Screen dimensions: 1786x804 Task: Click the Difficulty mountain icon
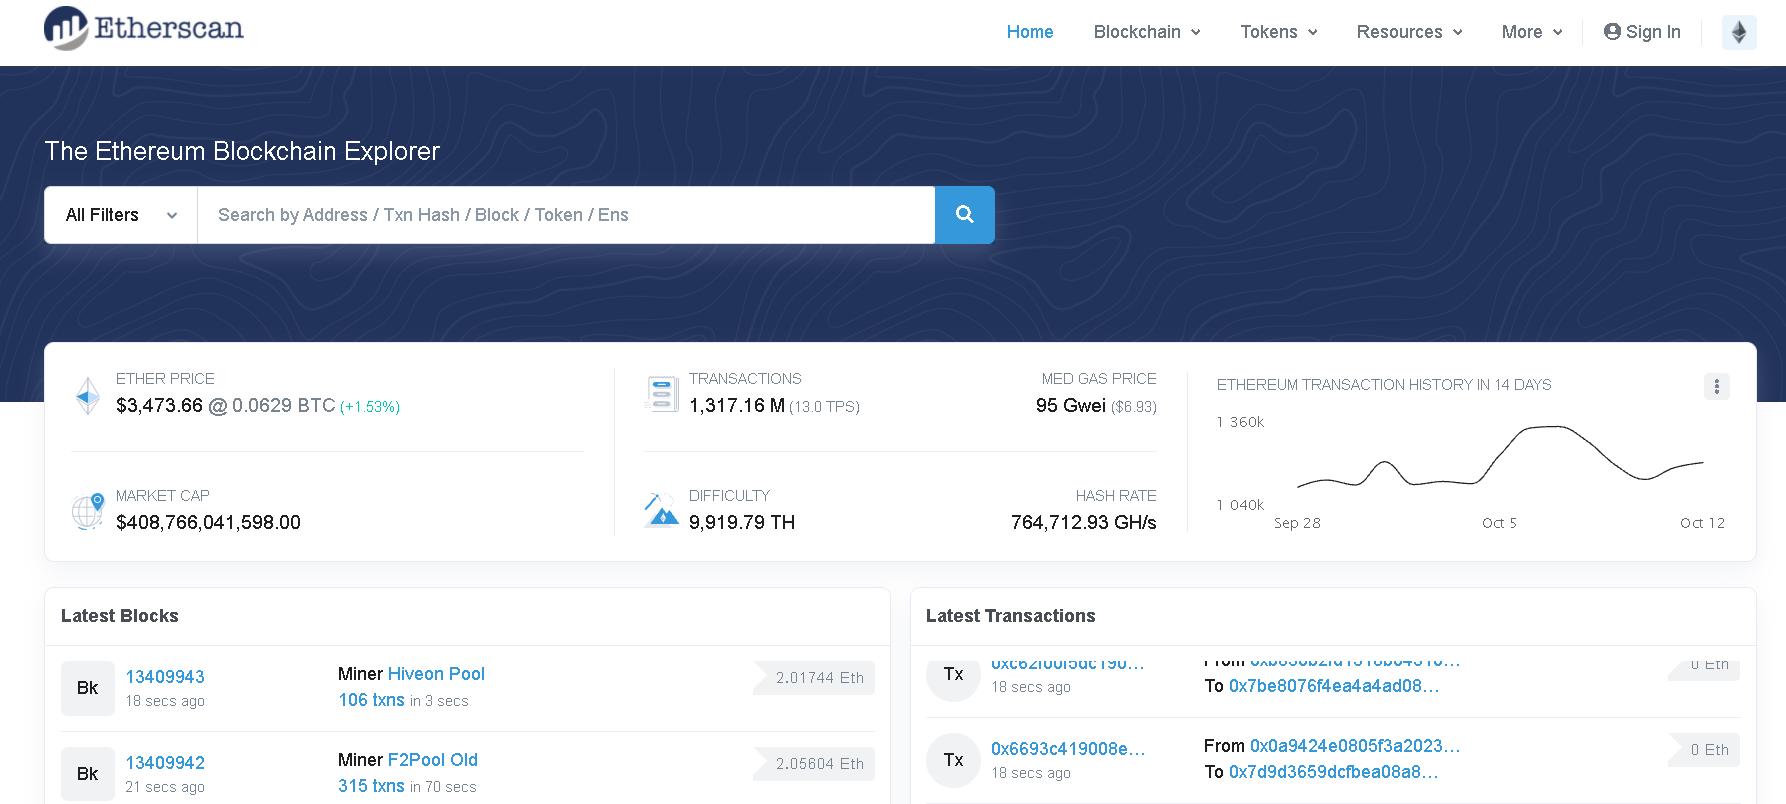pos(661,510)
